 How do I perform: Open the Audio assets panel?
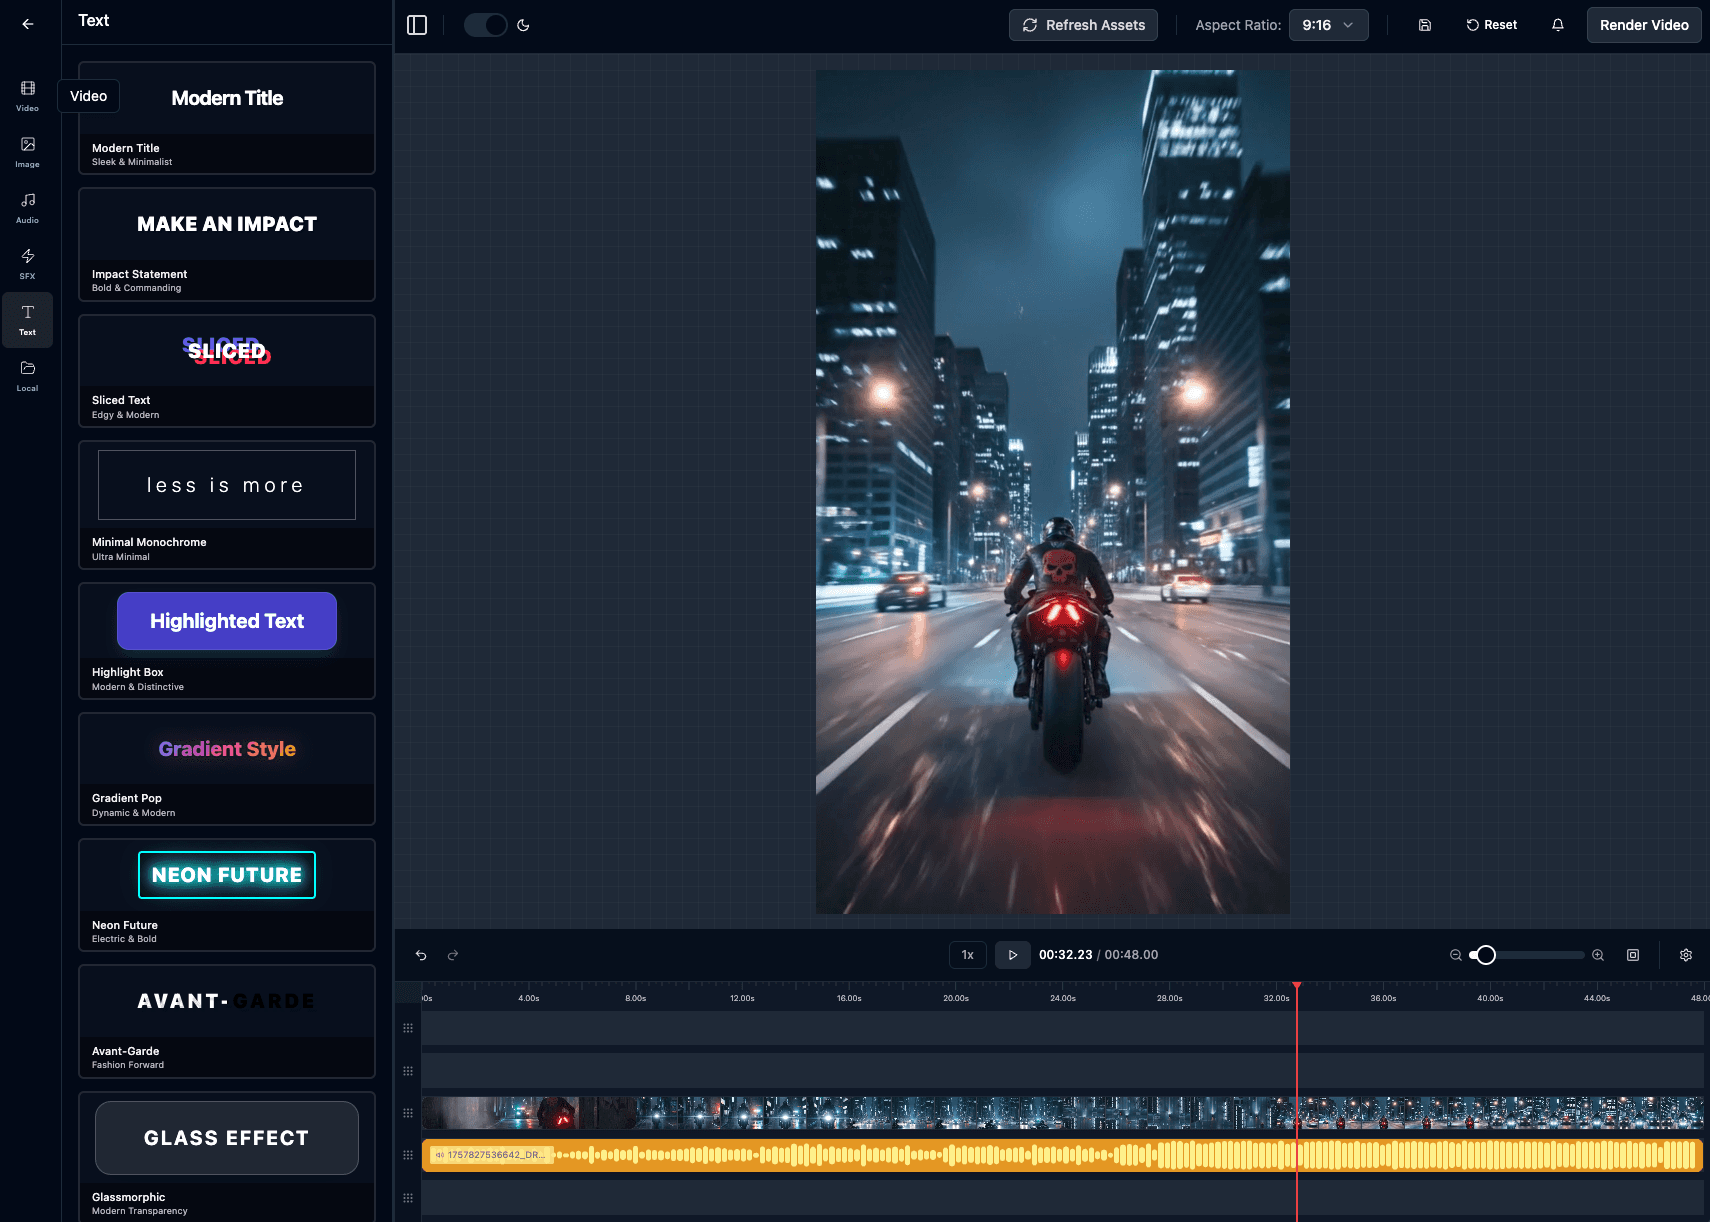tap(27, 207)
